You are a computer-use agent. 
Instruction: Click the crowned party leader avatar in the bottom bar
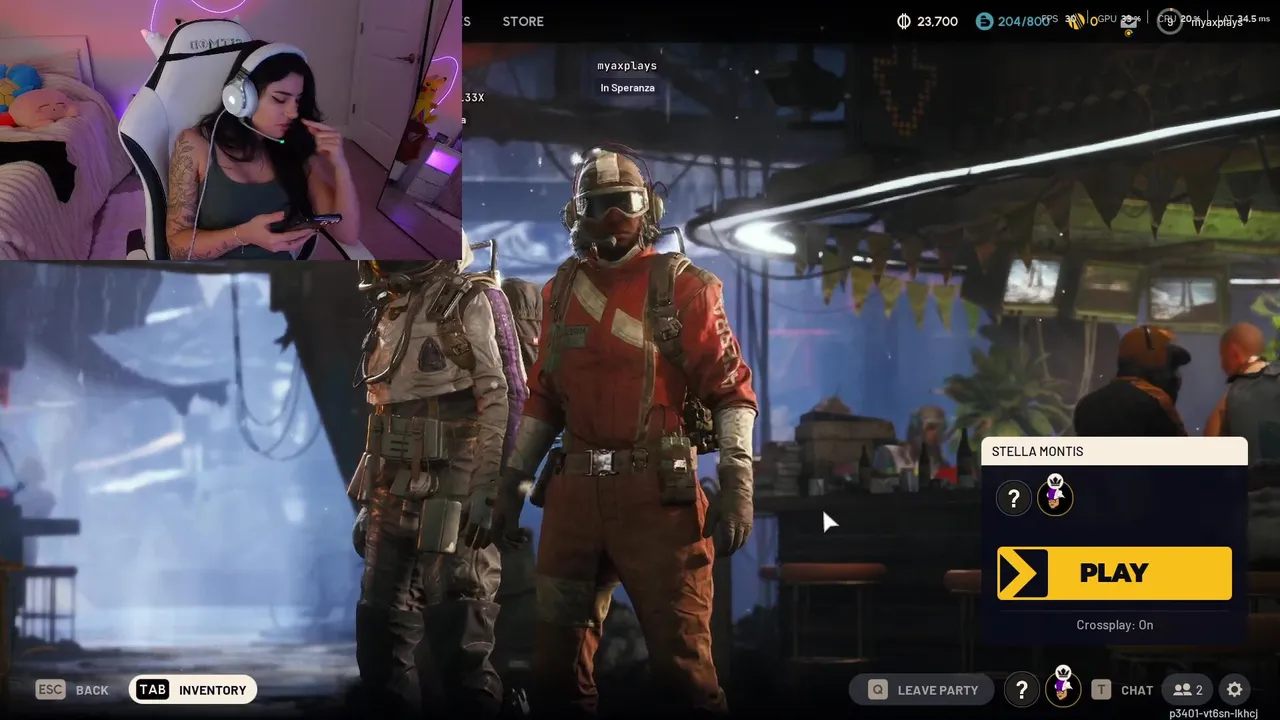(x=1062, y=687)
